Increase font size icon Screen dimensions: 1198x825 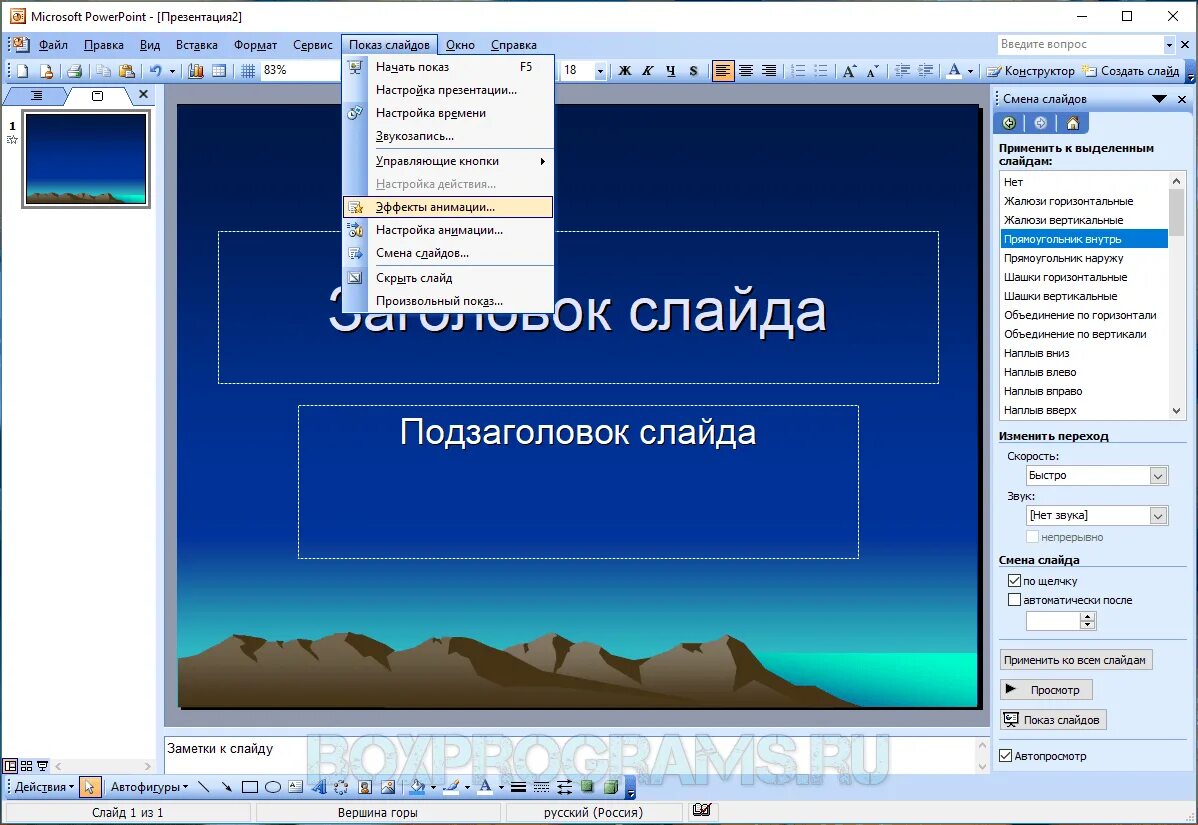(850, 71)
